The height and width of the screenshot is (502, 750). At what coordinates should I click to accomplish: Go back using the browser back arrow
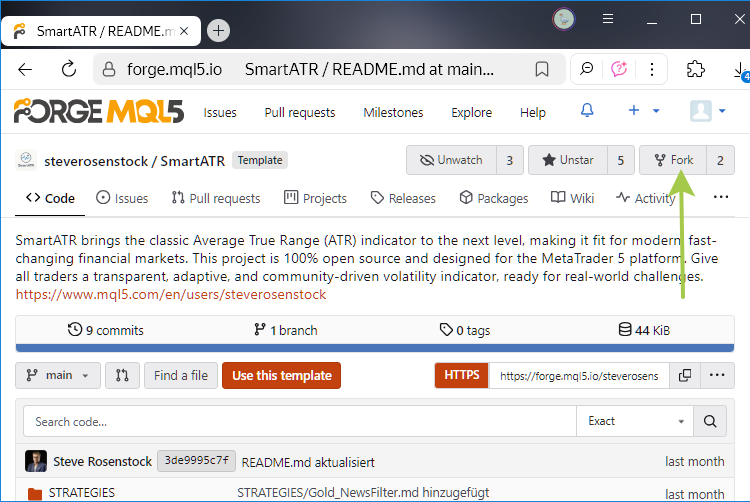tap(25, 70)
